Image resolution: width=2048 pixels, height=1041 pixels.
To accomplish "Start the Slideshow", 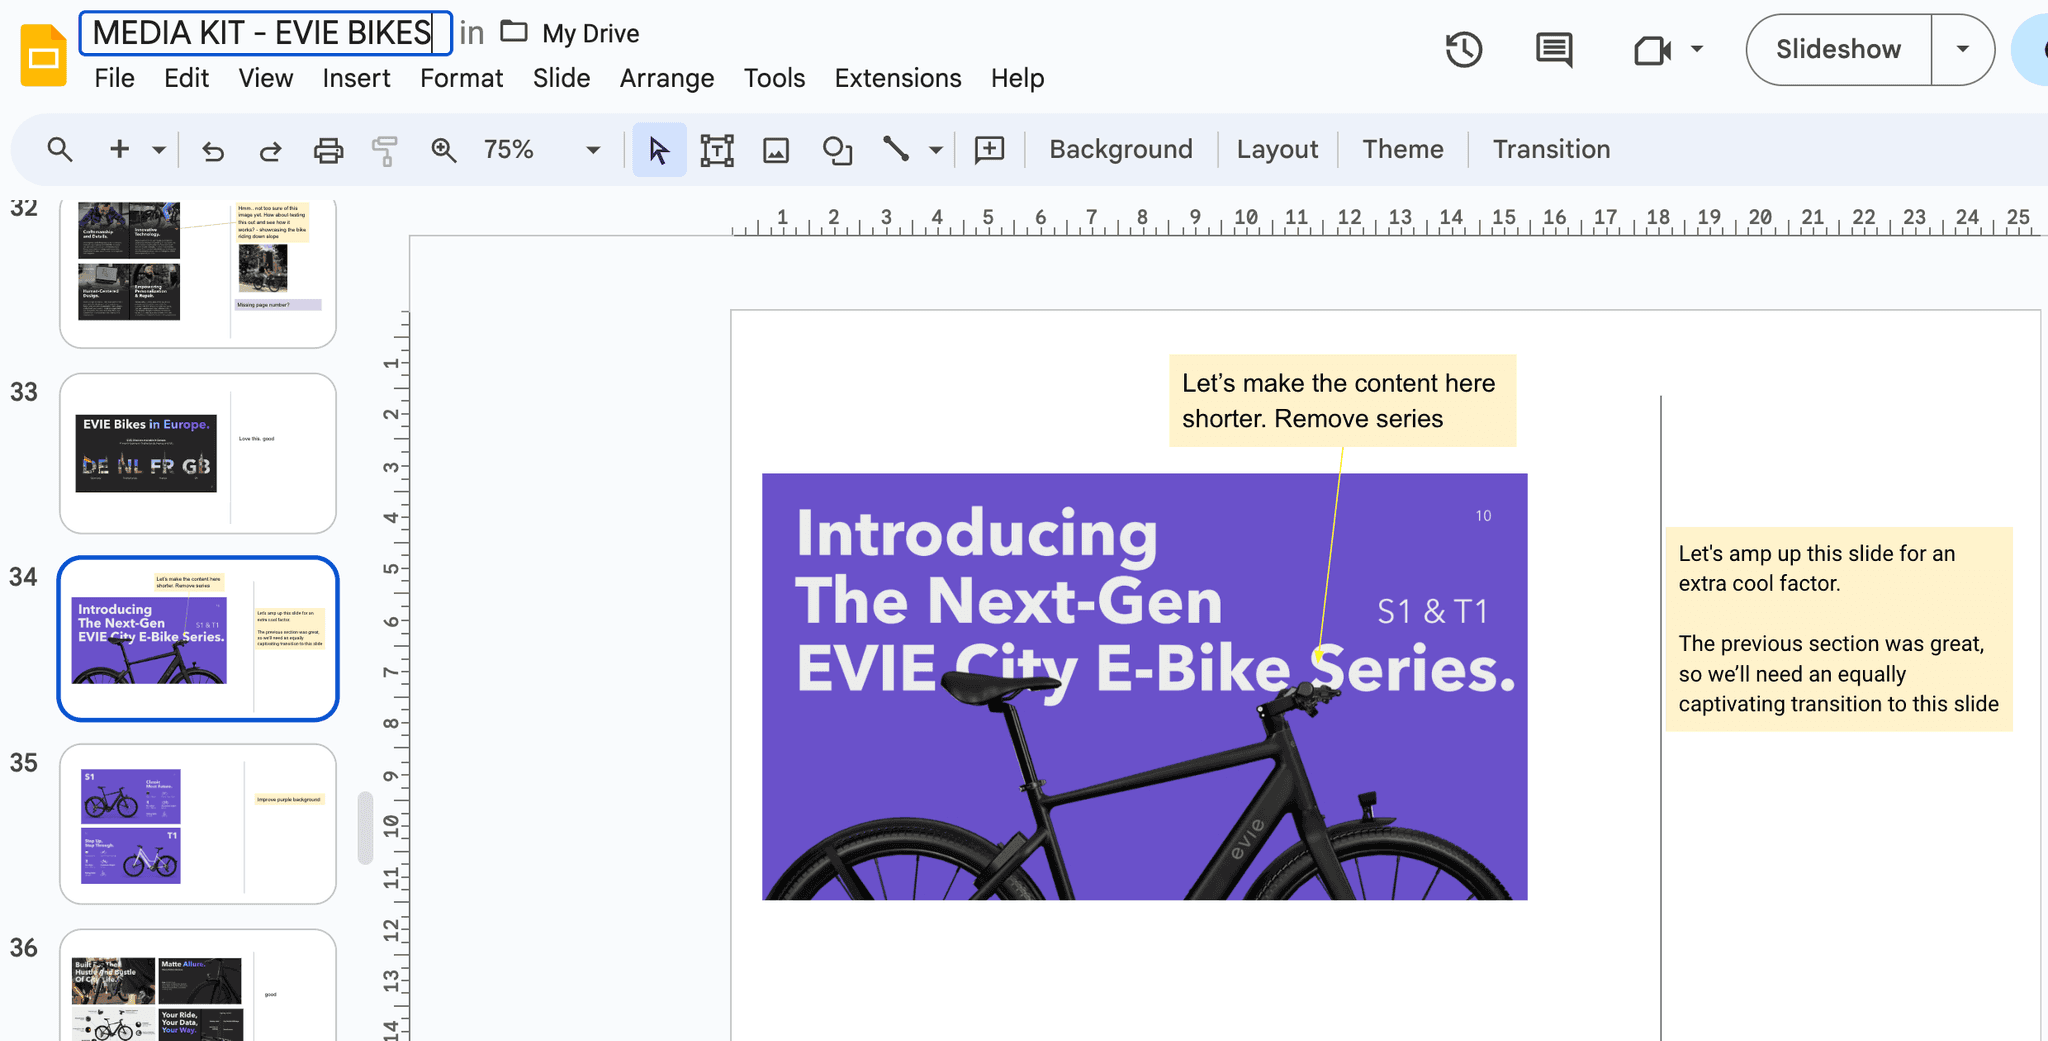I will [x=1838, y=49].
